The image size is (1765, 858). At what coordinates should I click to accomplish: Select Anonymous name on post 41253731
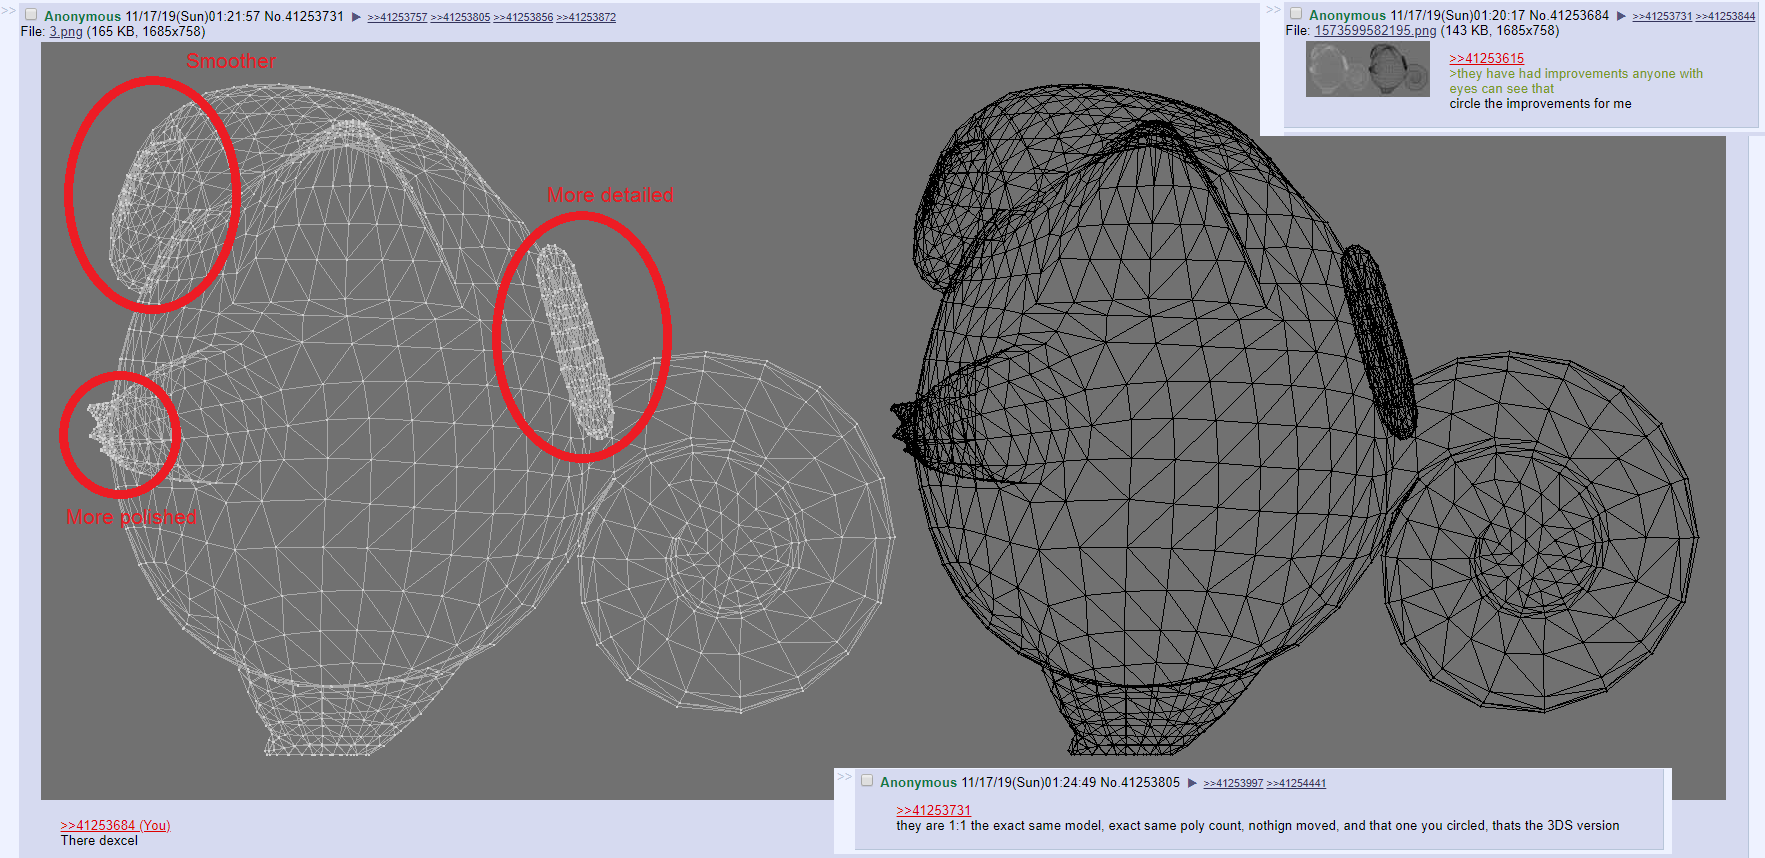[x=82, y=17]
